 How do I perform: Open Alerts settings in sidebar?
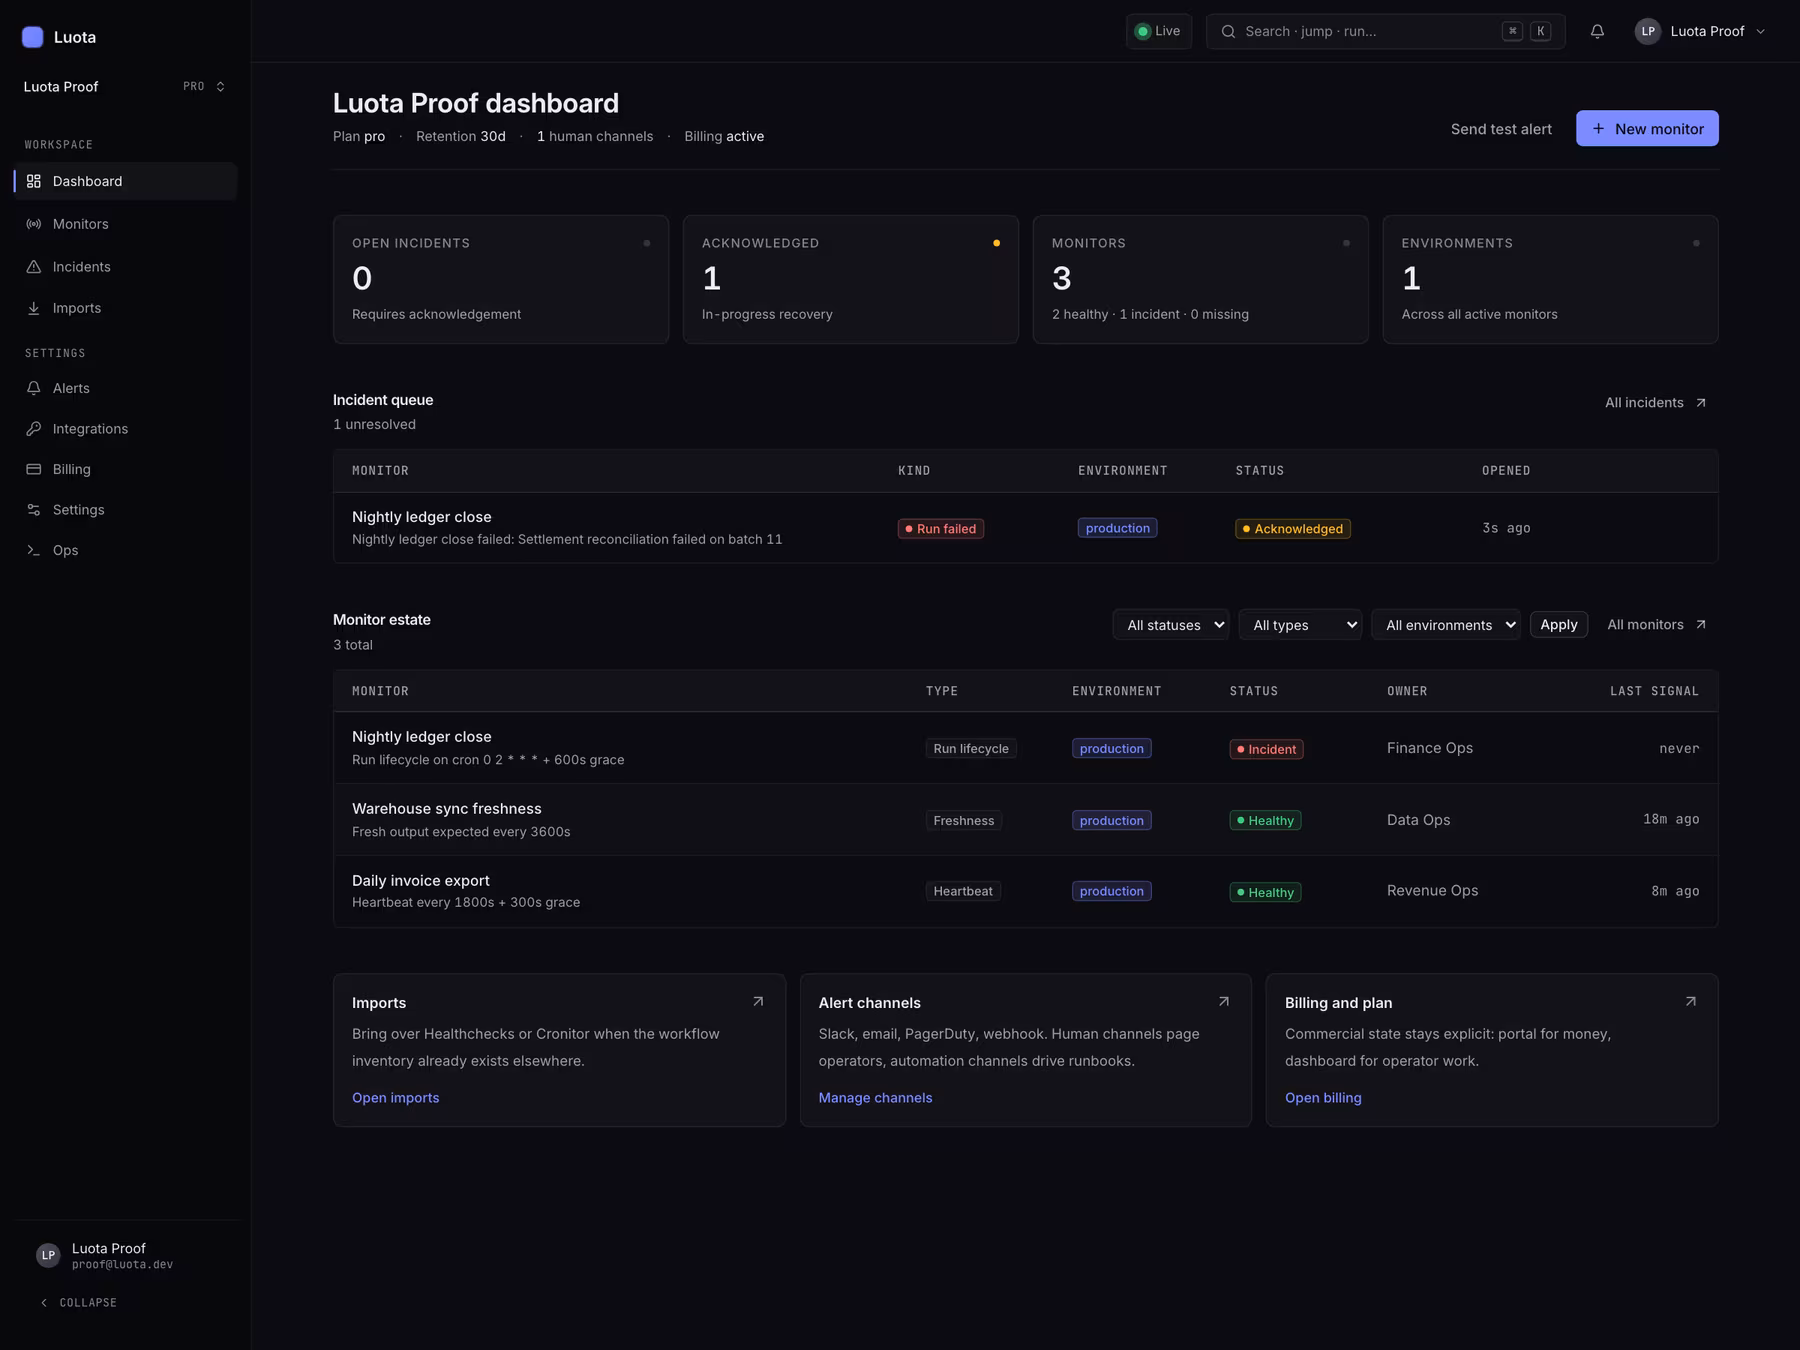point(125,388)
